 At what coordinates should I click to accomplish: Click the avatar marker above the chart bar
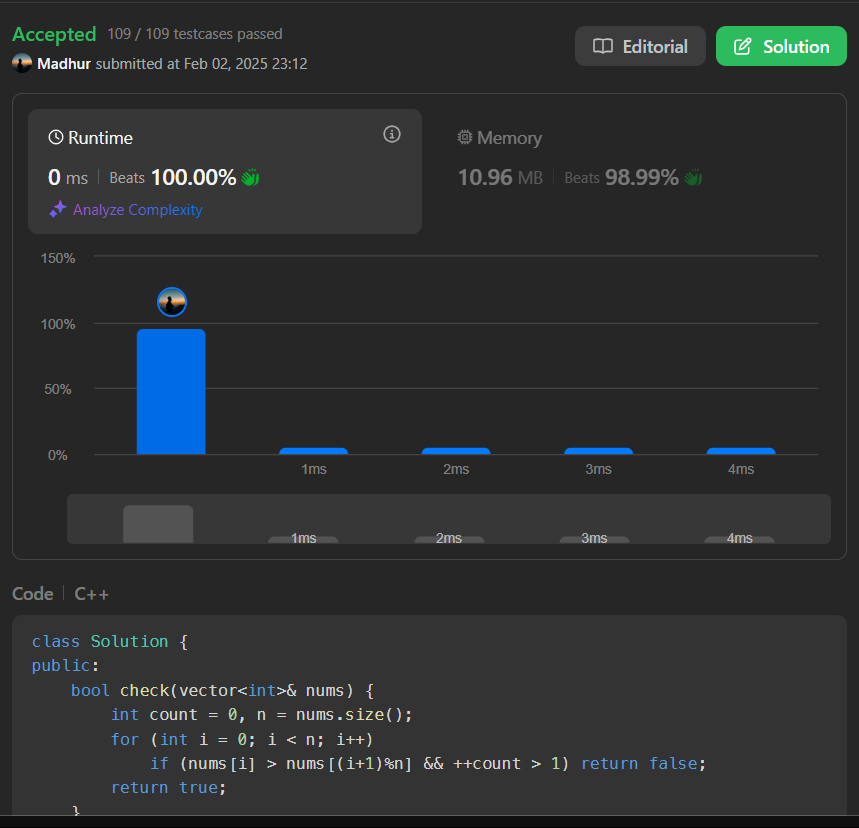point(172,302)
